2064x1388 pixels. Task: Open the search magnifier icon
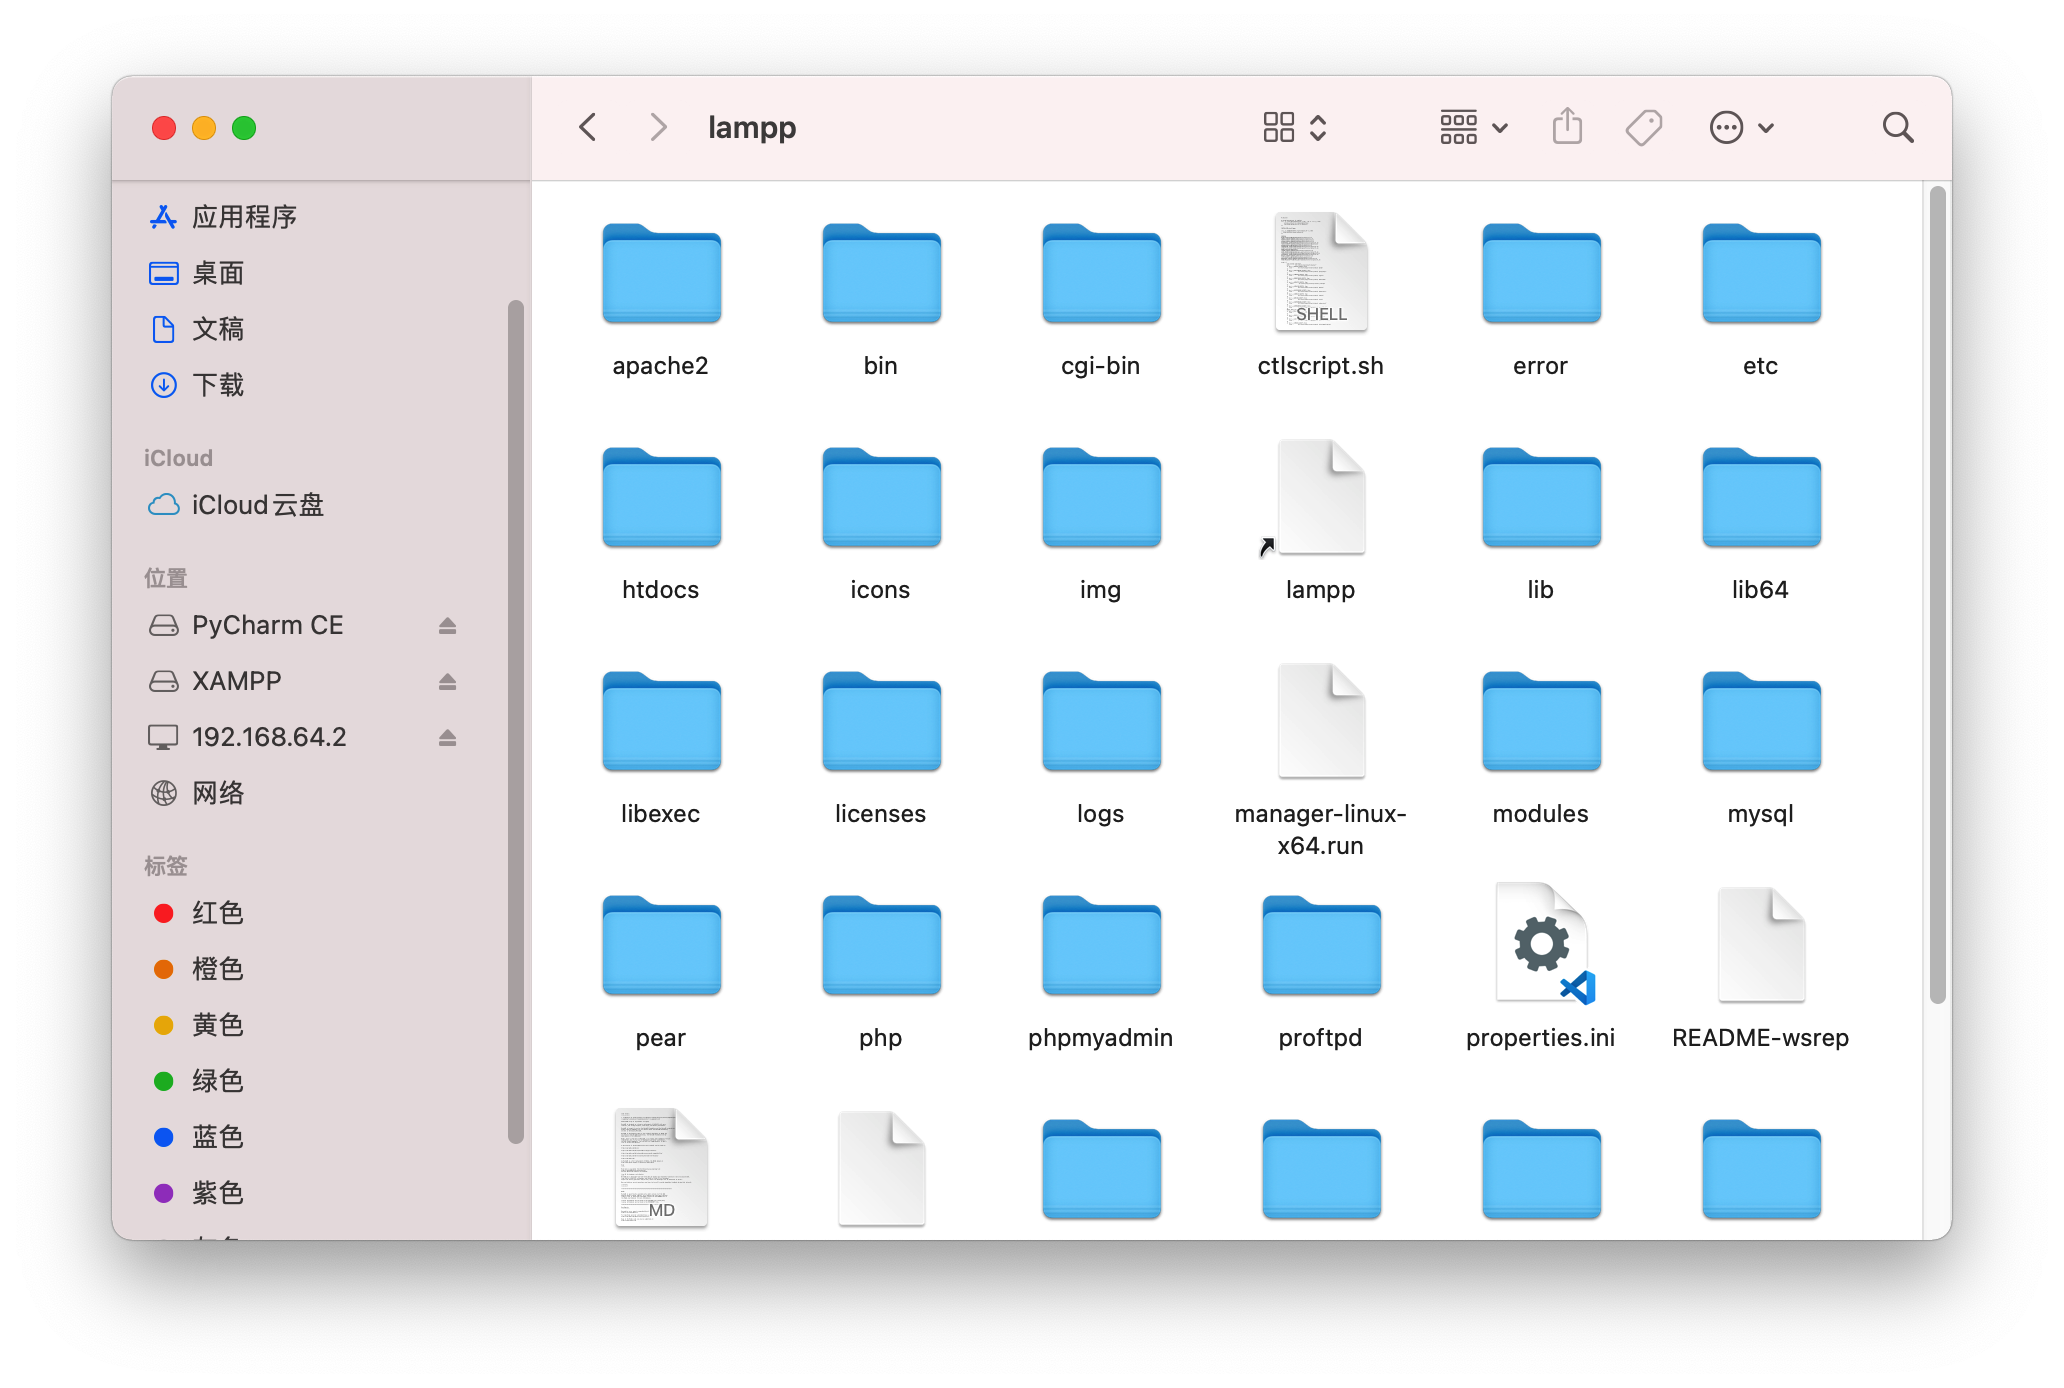1897,128
